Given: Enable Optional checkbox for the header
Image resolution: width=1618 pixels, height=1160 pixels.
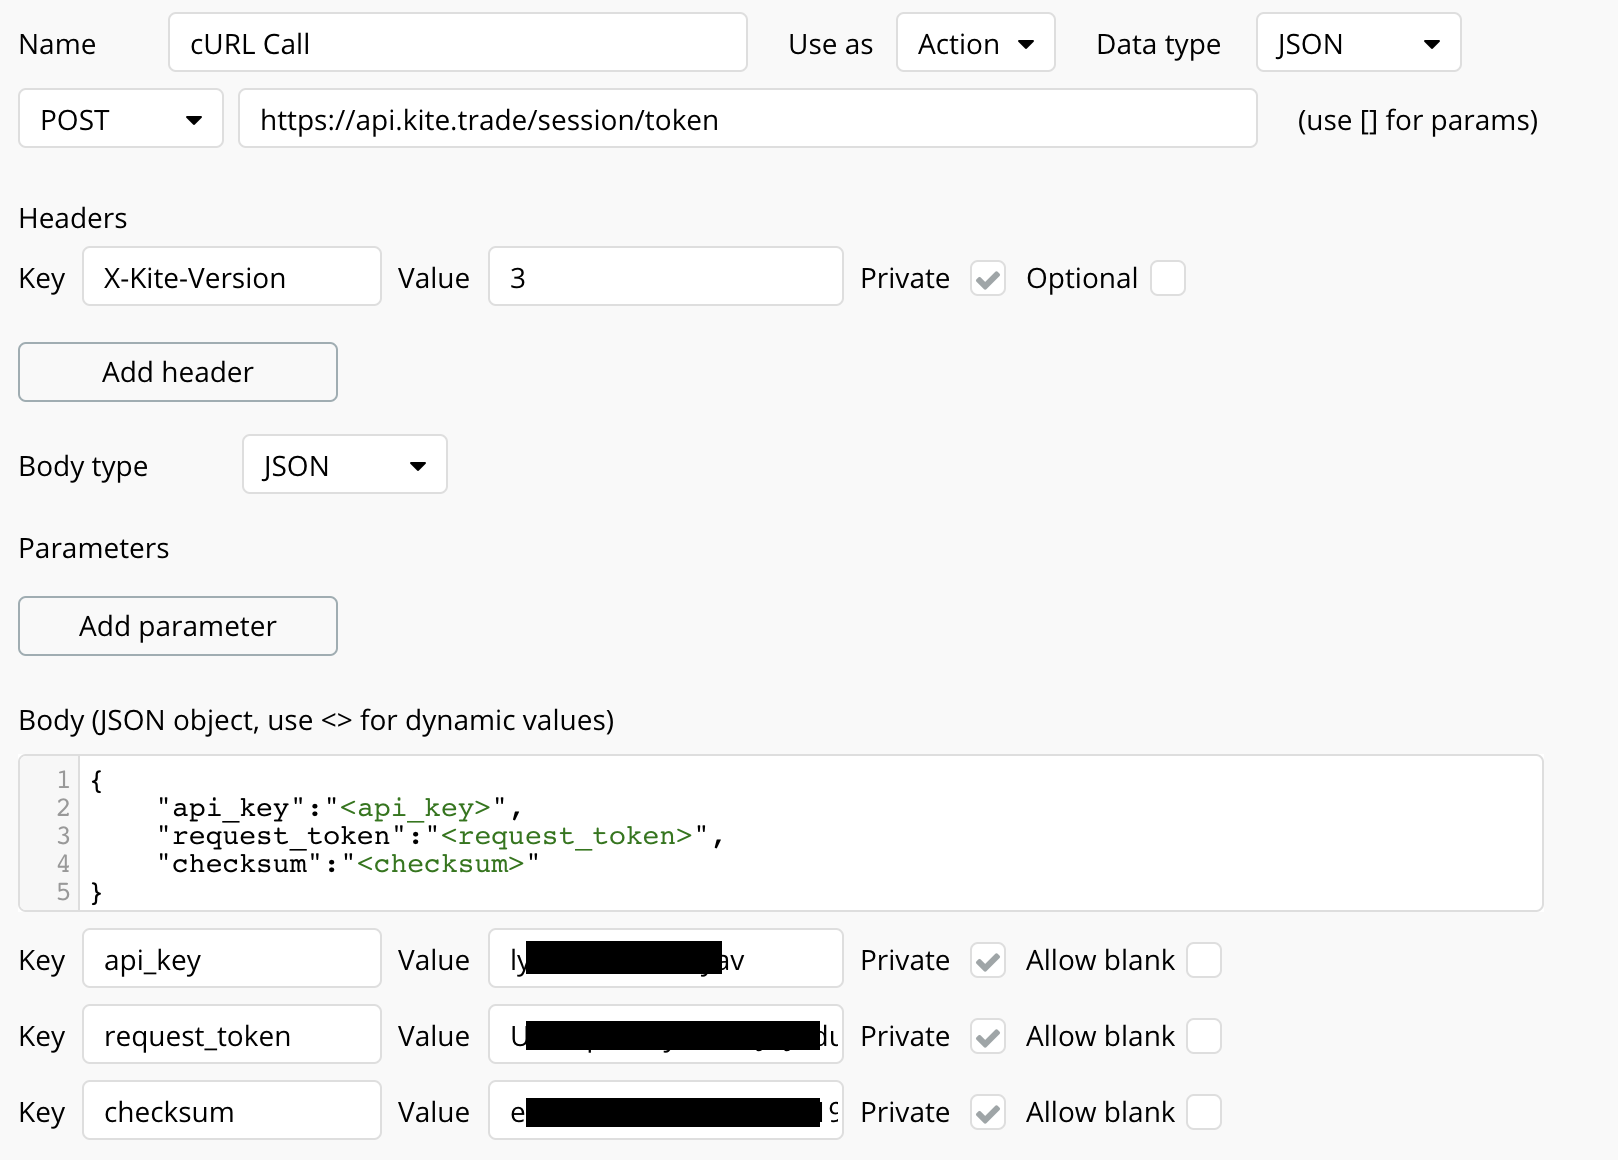Looking at the screenshot, I should pos(1167,279).
